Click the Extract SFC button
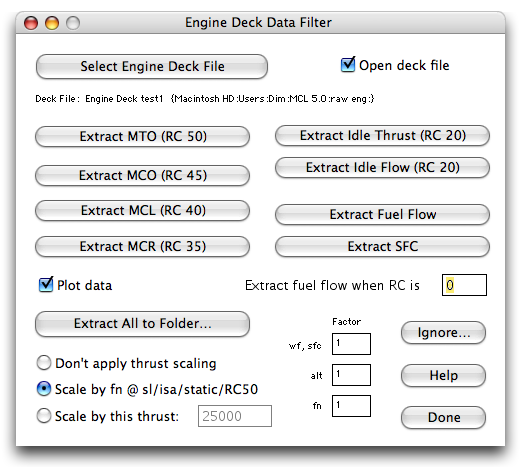 tap(382, 246)
